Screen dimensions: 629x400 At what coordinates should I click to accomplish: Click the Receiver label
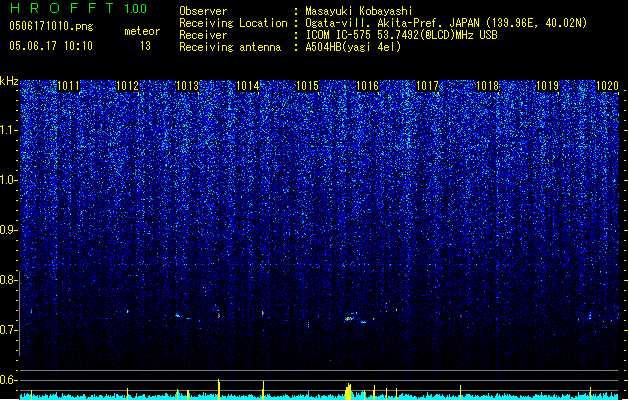click(x=203, y=35)
